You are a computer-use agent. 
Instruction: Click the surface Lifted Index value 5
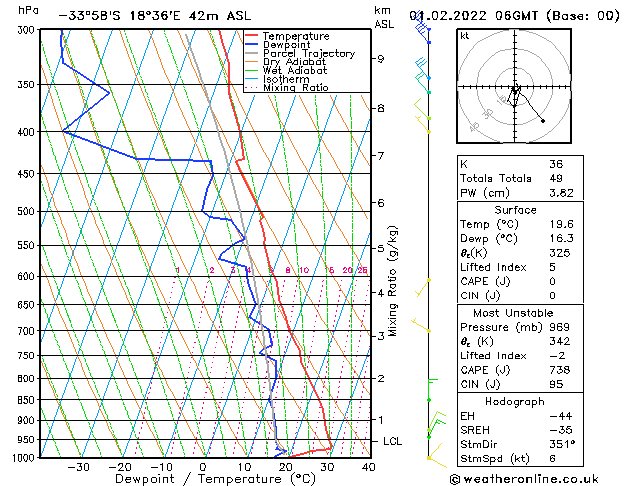coord(553,267)
